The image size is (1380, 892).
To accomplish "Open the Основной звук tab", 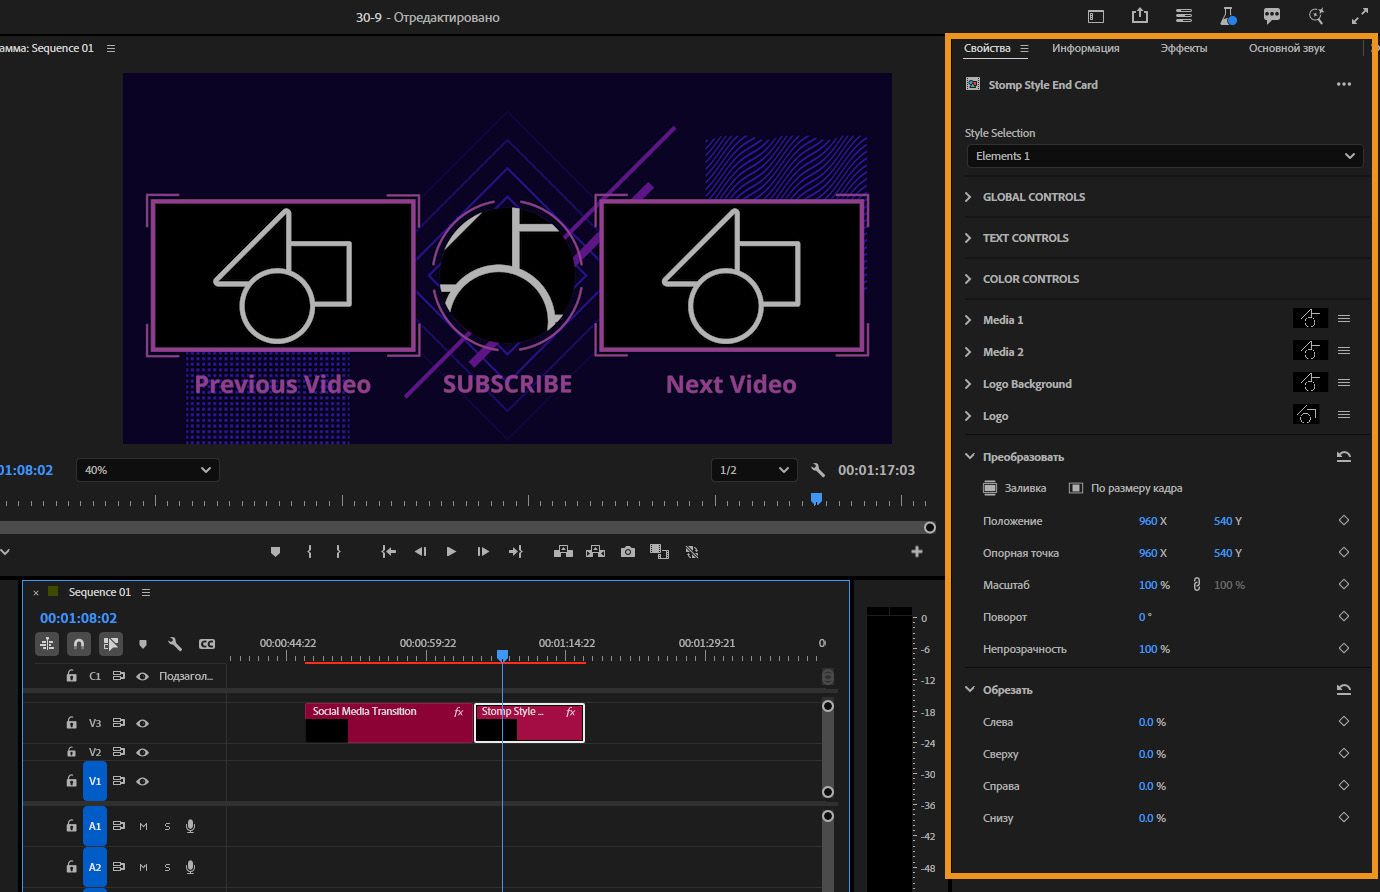I will (x=1286, y=48).
